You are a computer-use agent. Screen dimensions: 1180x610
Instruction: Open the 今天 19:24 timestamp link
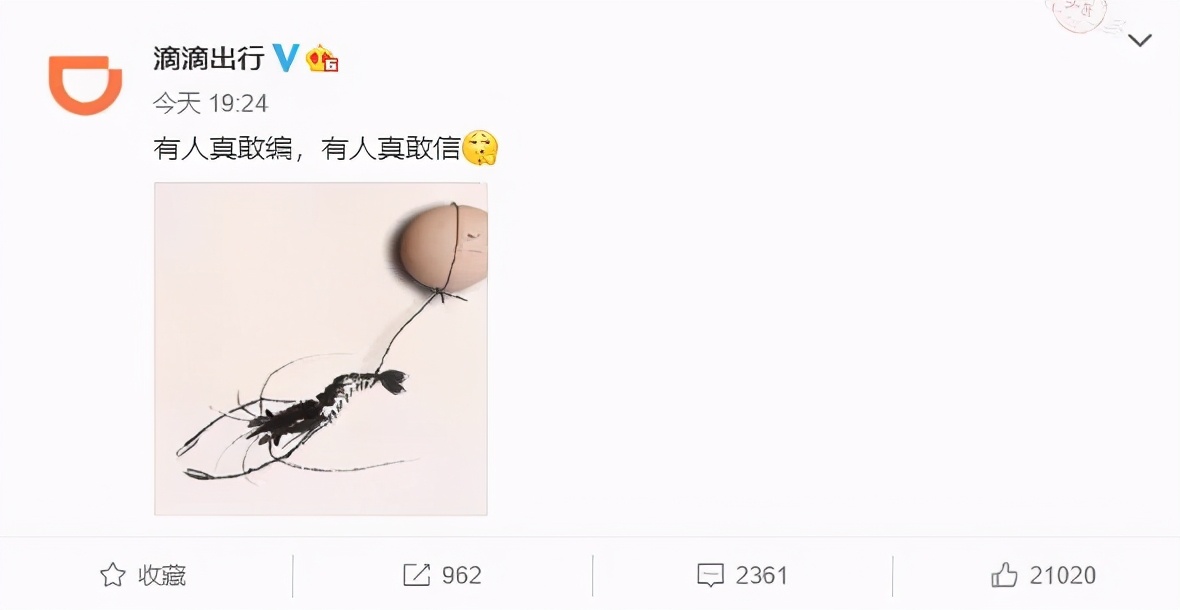pos(211,103)
